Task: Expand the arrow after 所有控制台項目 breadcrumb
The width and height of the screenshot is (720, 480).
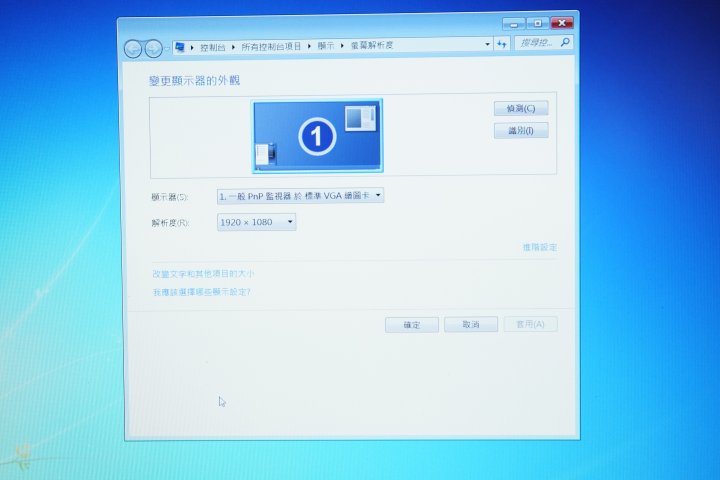Action: (309, 46)
